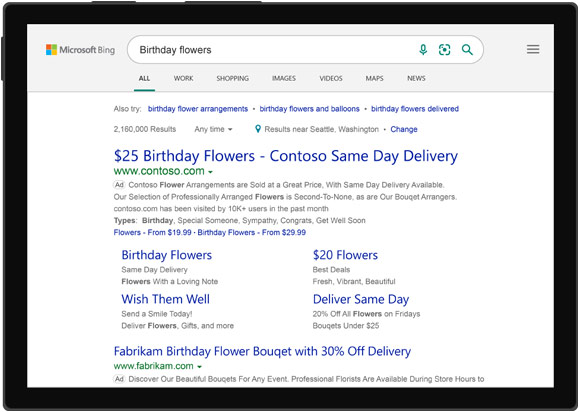Open the hamburger menu icon

click(x=533, y=49)
